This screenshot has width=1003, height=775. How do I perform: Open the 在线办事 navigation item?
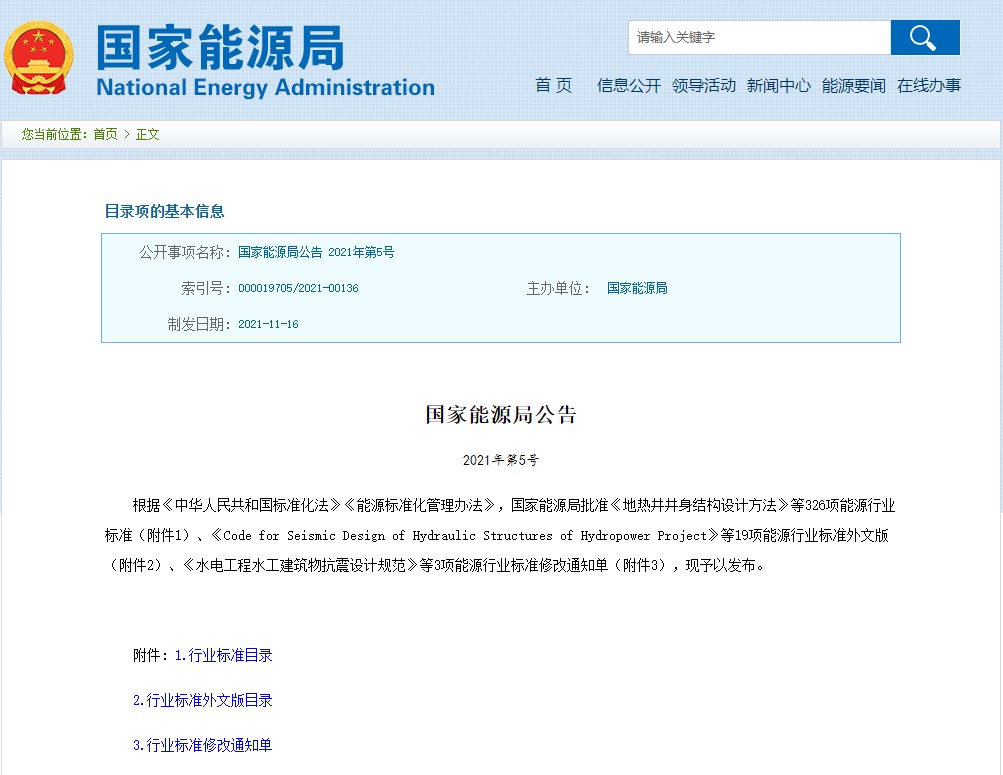click(929, 86)
